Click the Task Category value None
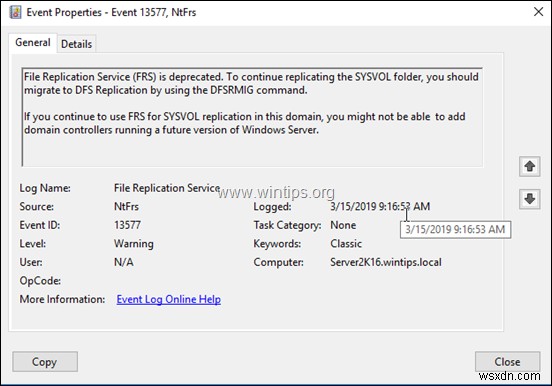This screenshot has width=552, height=386. [x=343, y=225]
